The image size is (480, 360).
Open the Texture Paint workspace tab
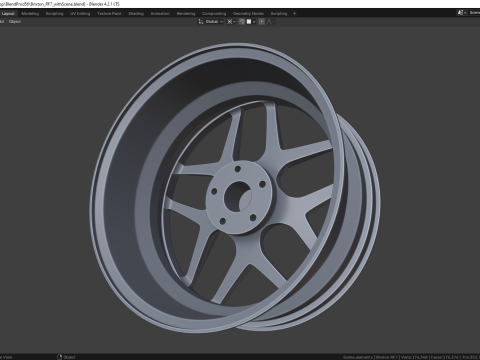tap(109, 14)
